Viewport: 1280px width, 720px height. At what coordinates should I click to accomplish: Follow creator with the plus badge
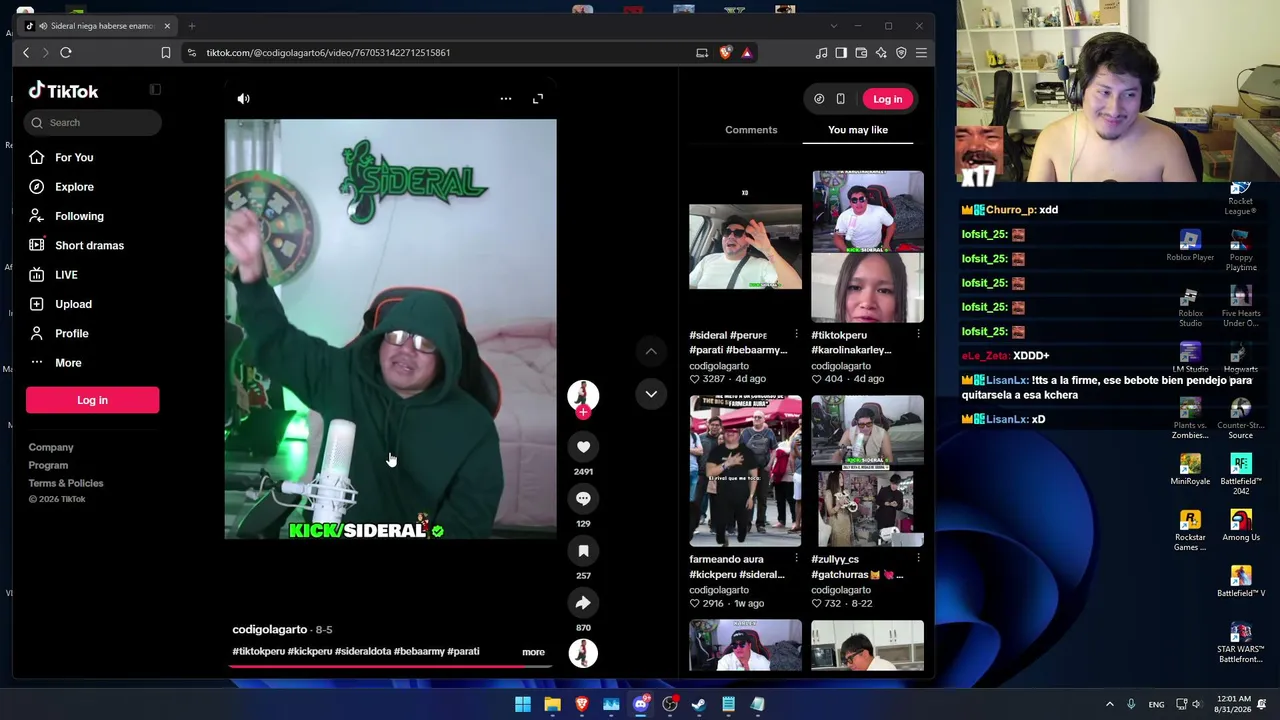(x=583, y=411)
